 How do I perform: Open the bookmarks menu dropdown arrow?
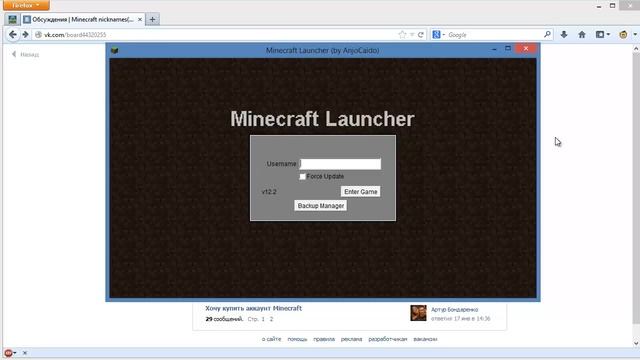click(x=608, y=35)
